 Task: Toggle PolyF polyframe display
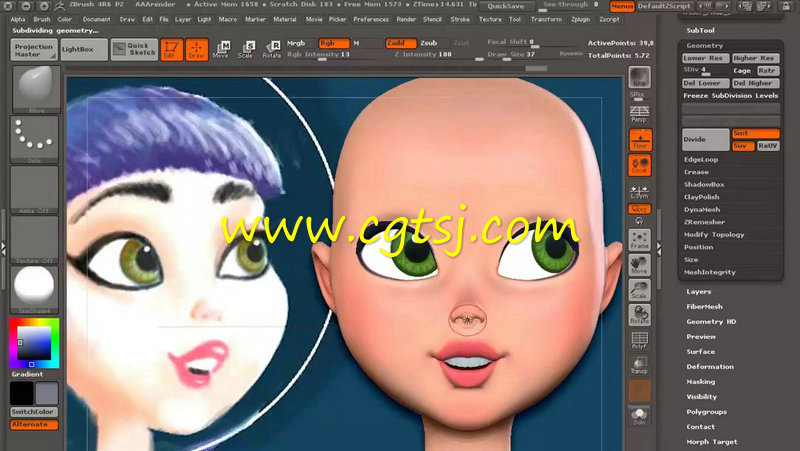(x=639, y=340)
